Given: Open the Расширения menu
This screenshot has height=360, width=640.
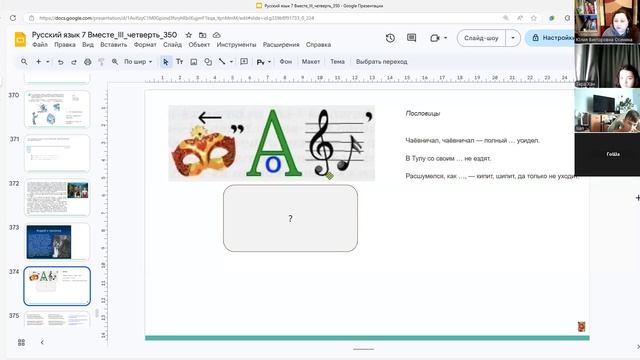Looking at the screenshot, I should point(281,44).
